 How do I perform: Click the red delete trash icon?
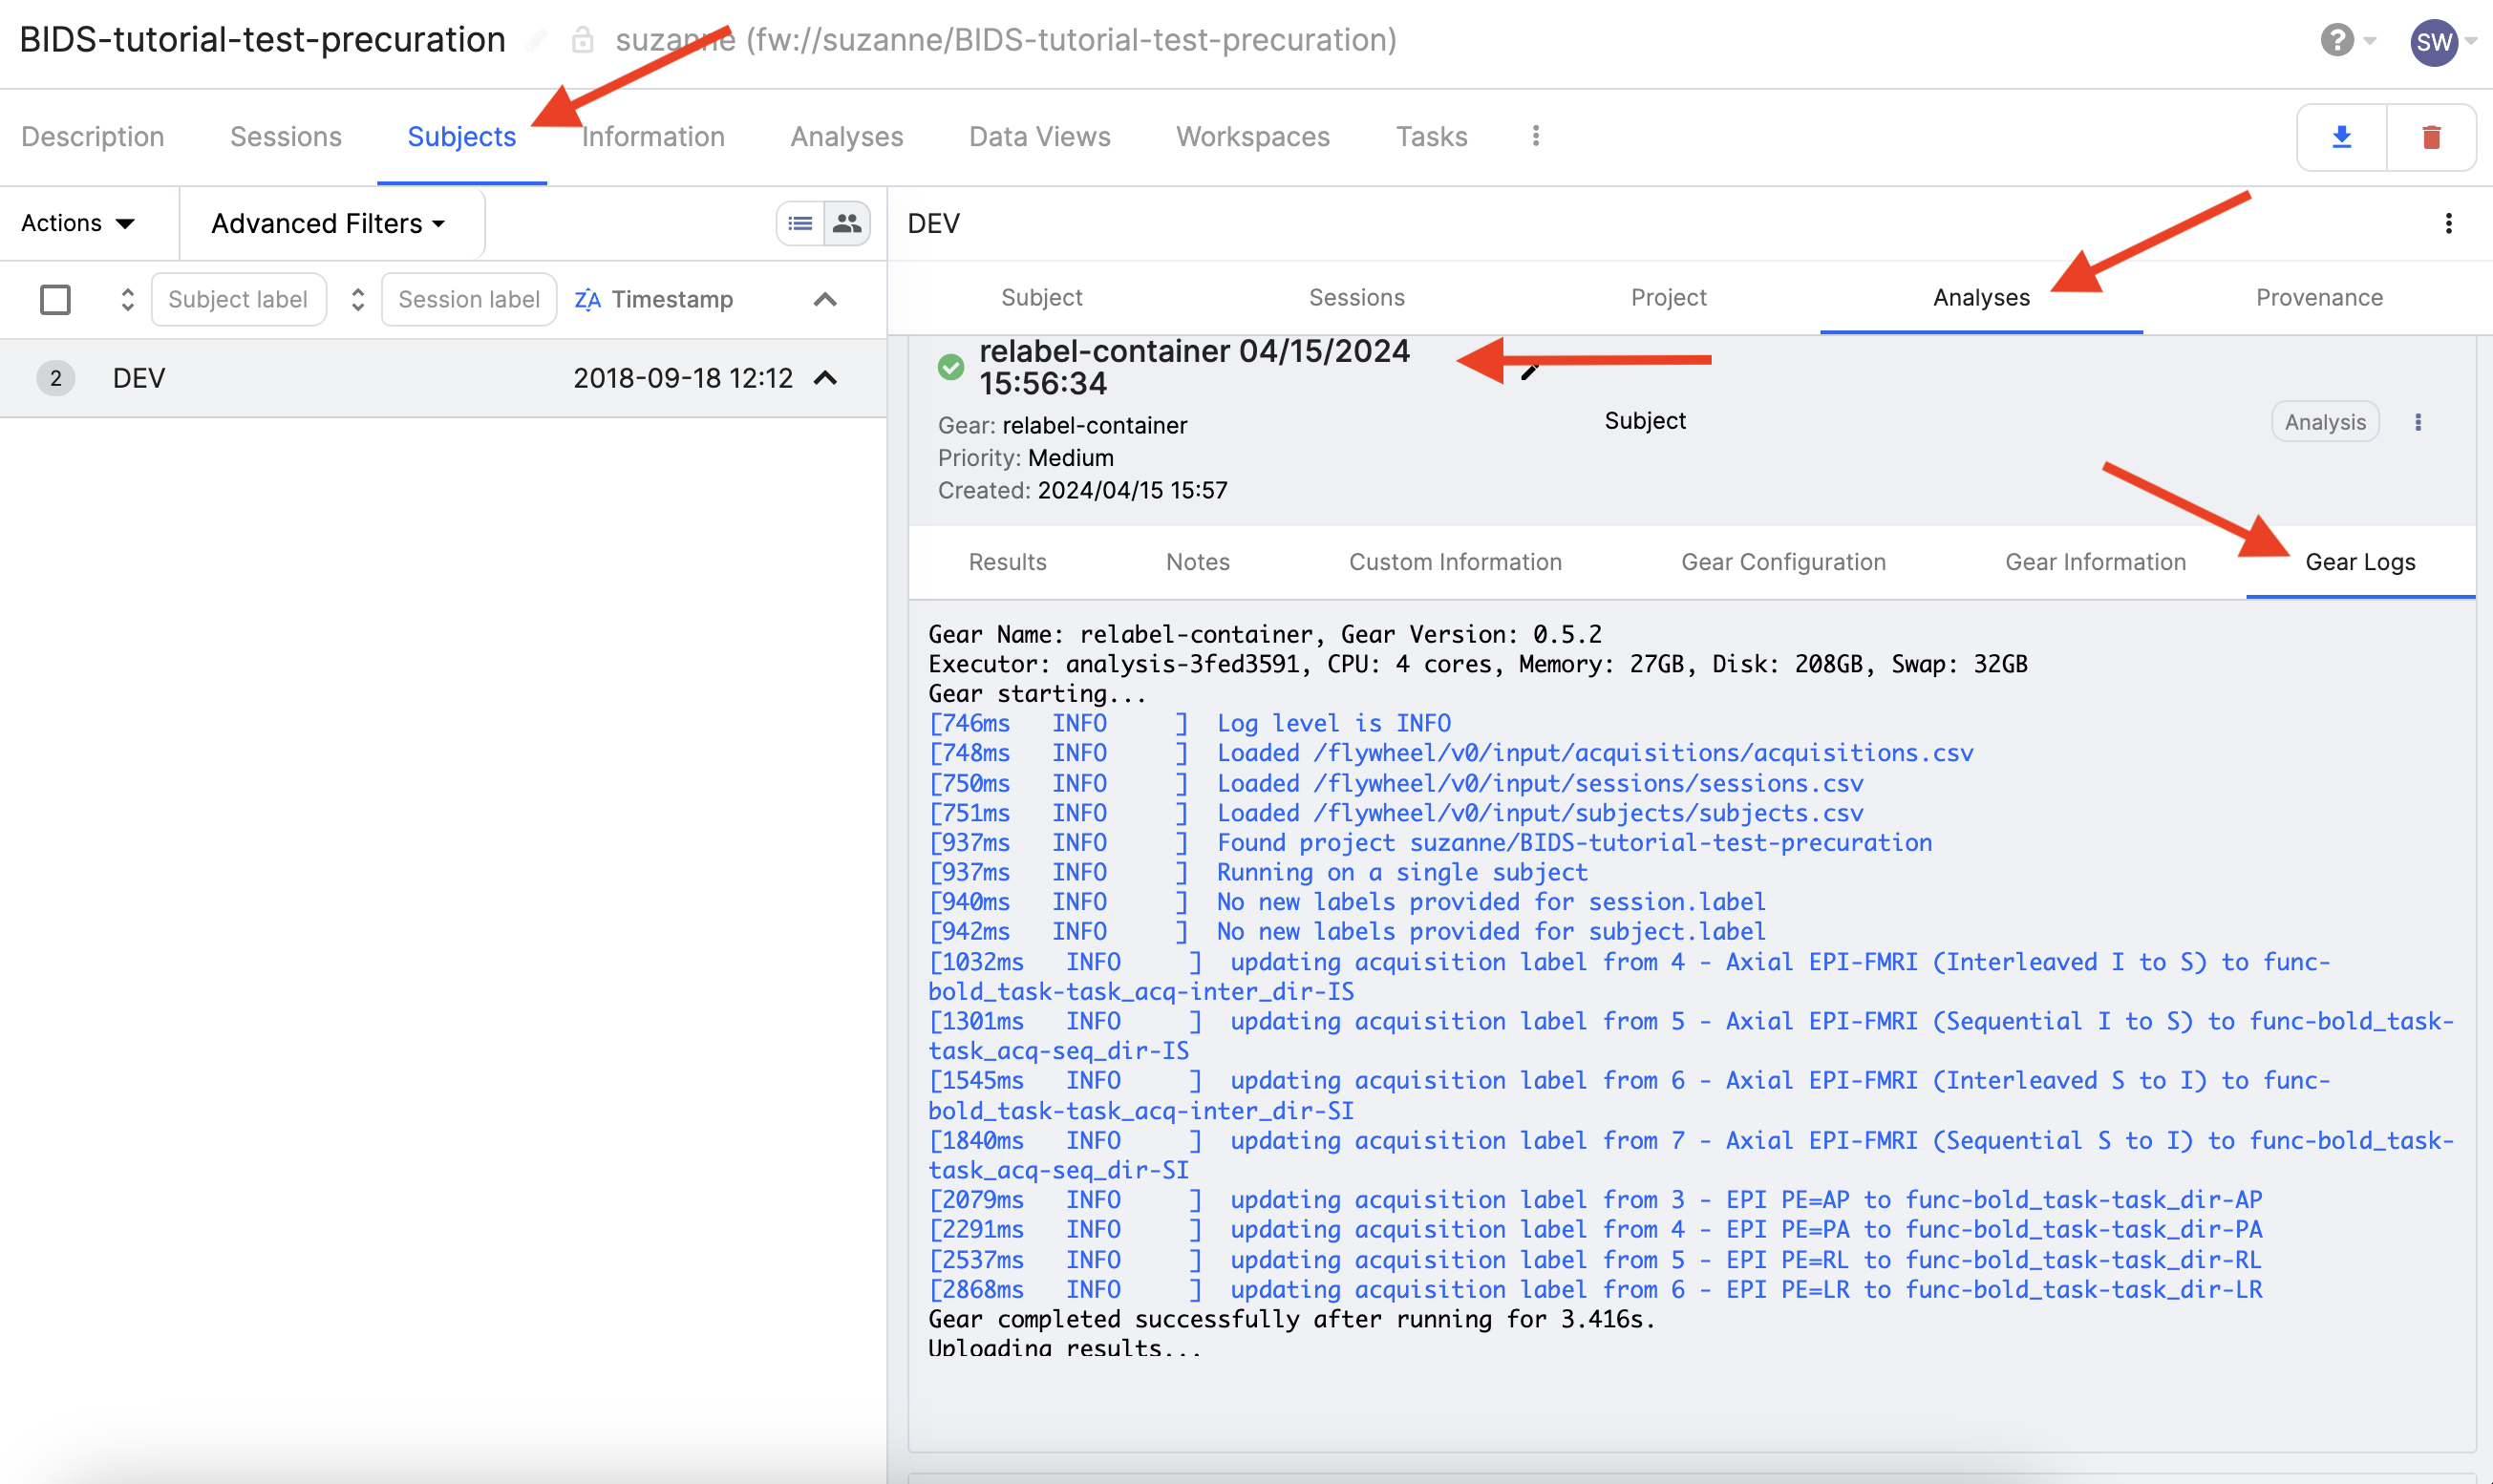[x=2431, y=137]
